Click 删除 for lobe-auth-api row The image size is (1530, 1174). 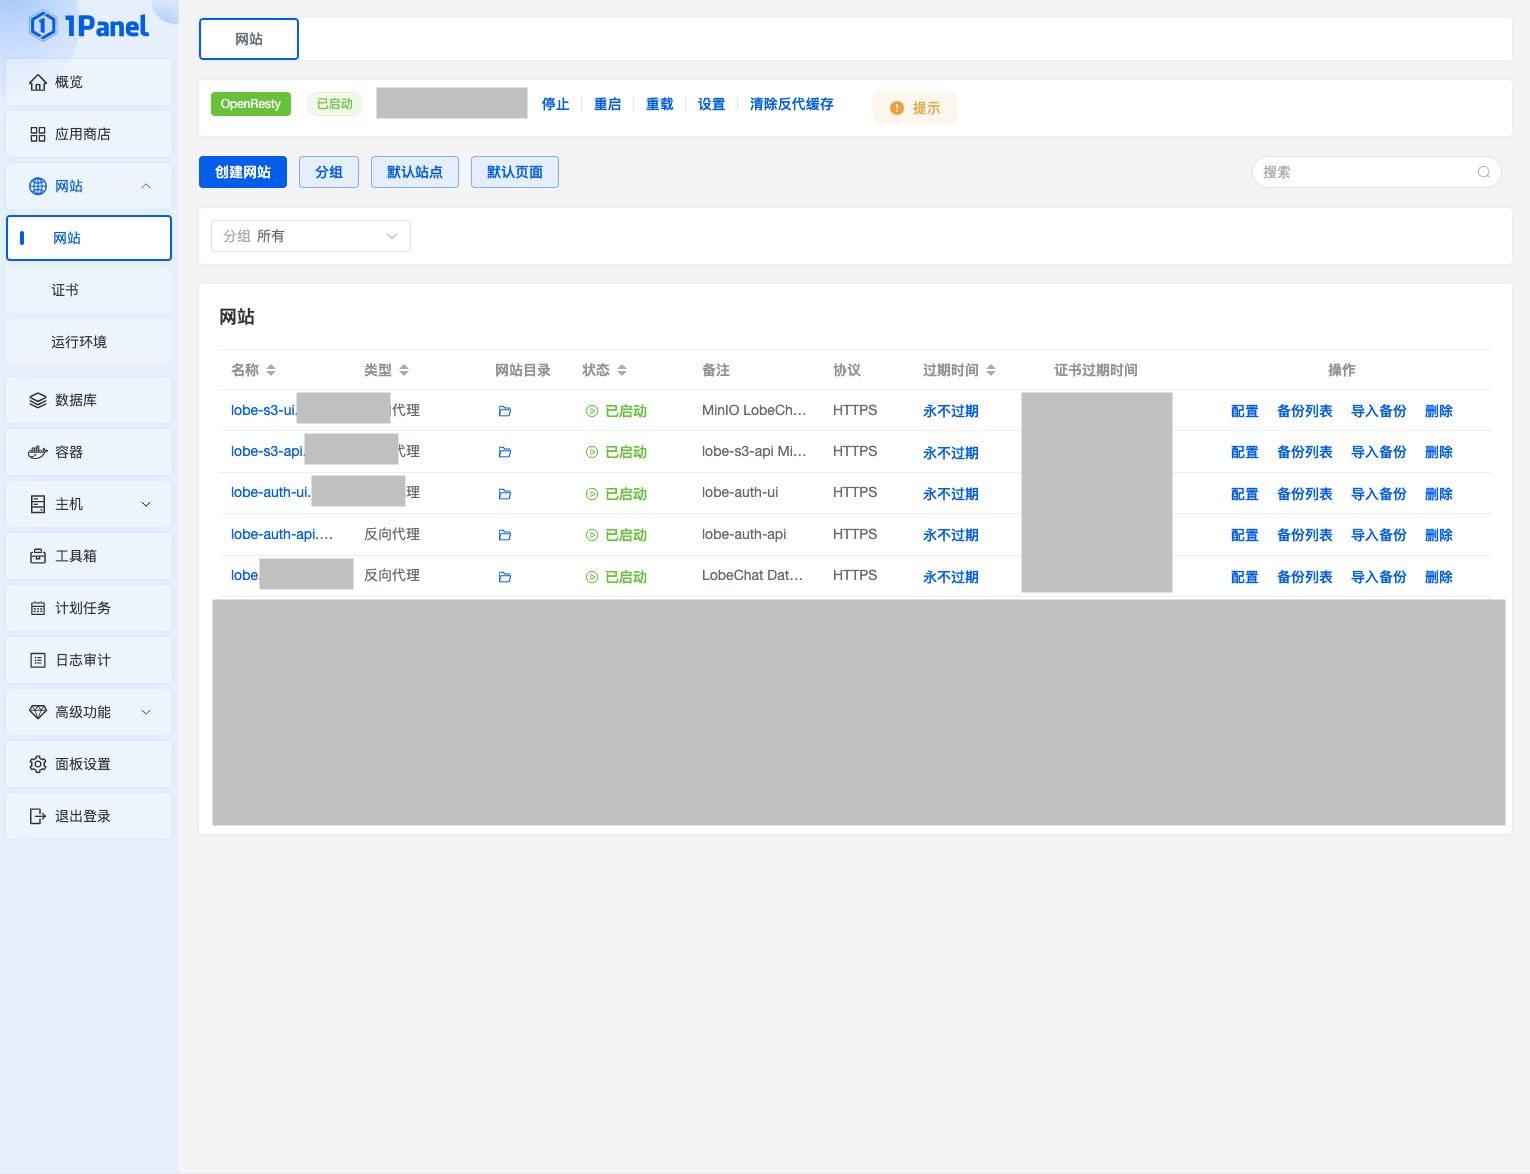click(x=1439, y=535)
